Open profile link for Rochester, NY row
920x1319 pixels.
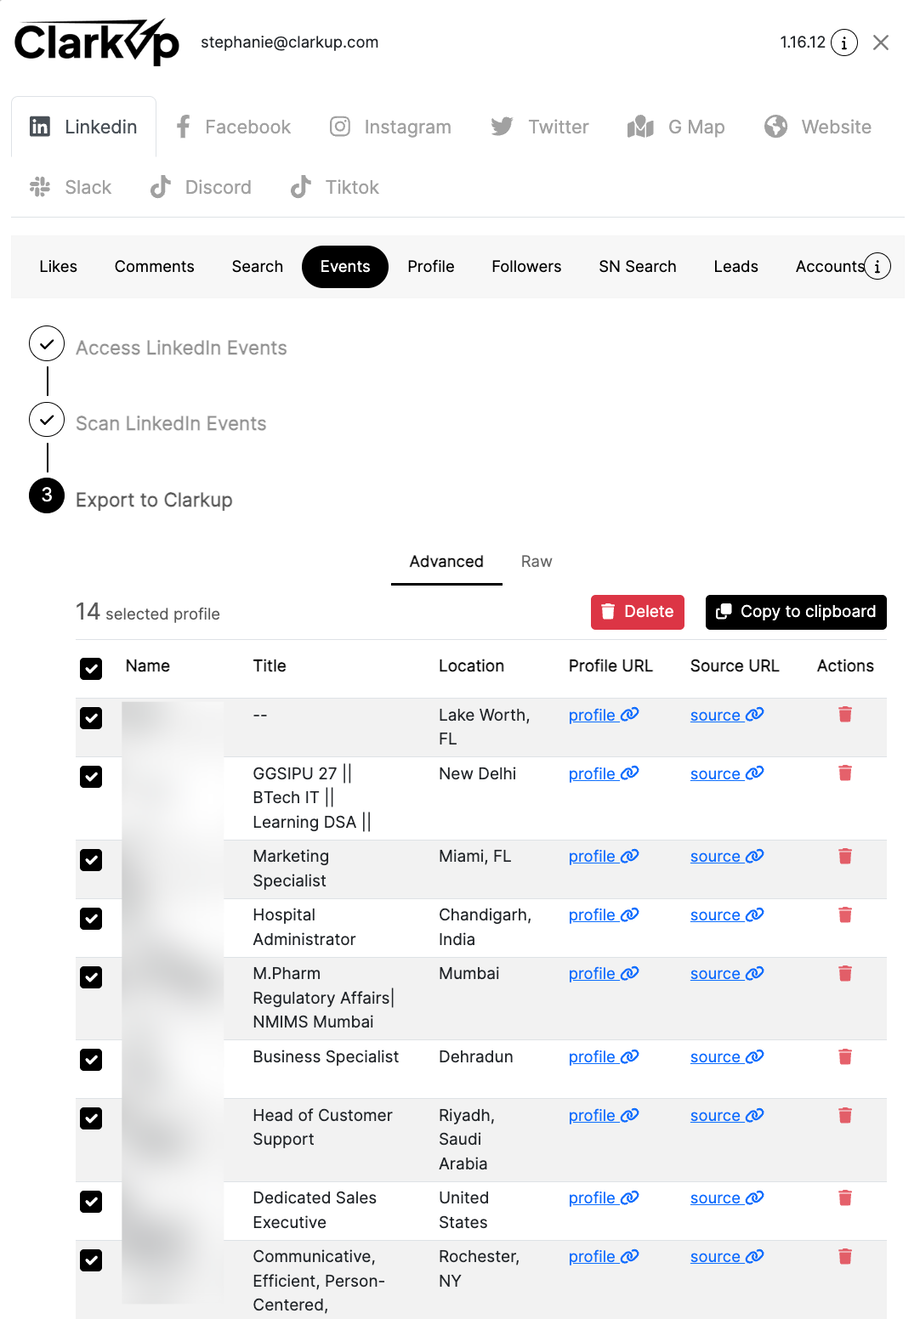[x=603, y=1257]
